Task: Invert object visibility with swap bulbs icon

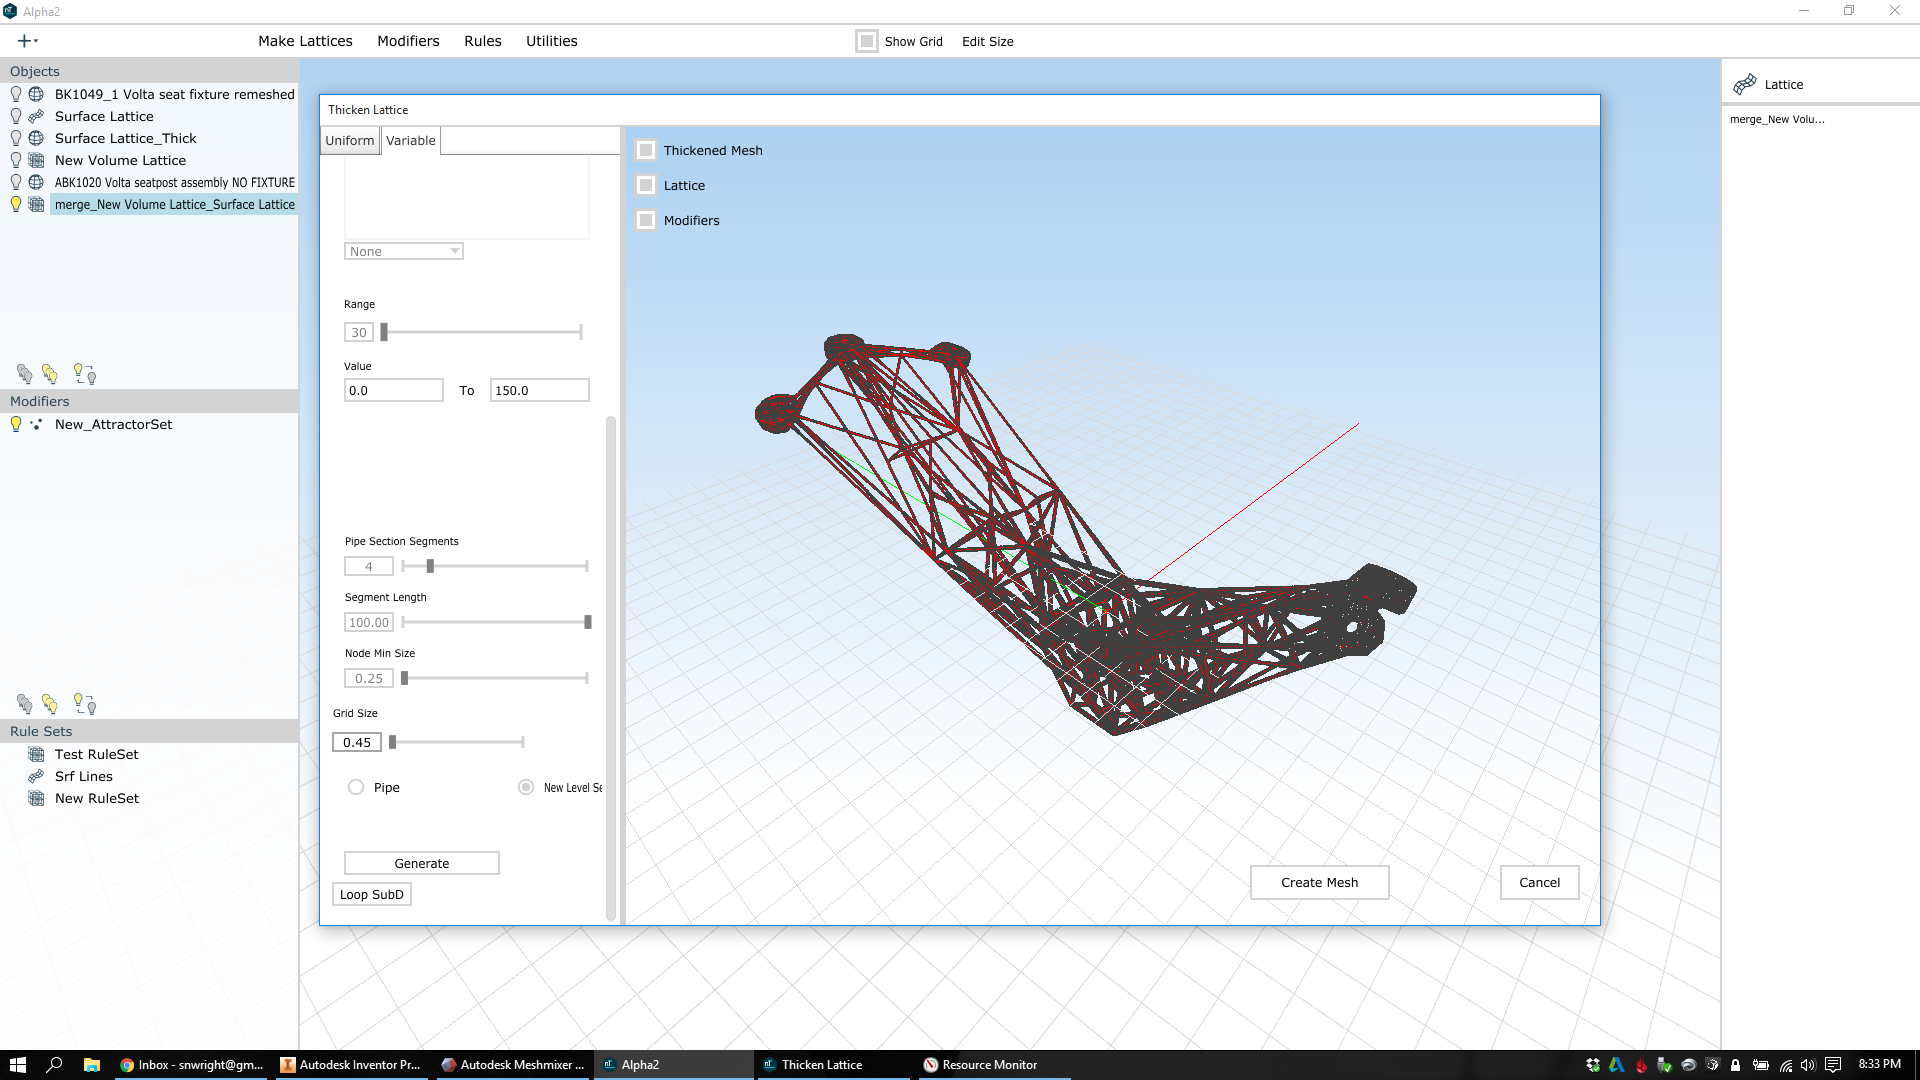Action: click(x=85, y=374)
